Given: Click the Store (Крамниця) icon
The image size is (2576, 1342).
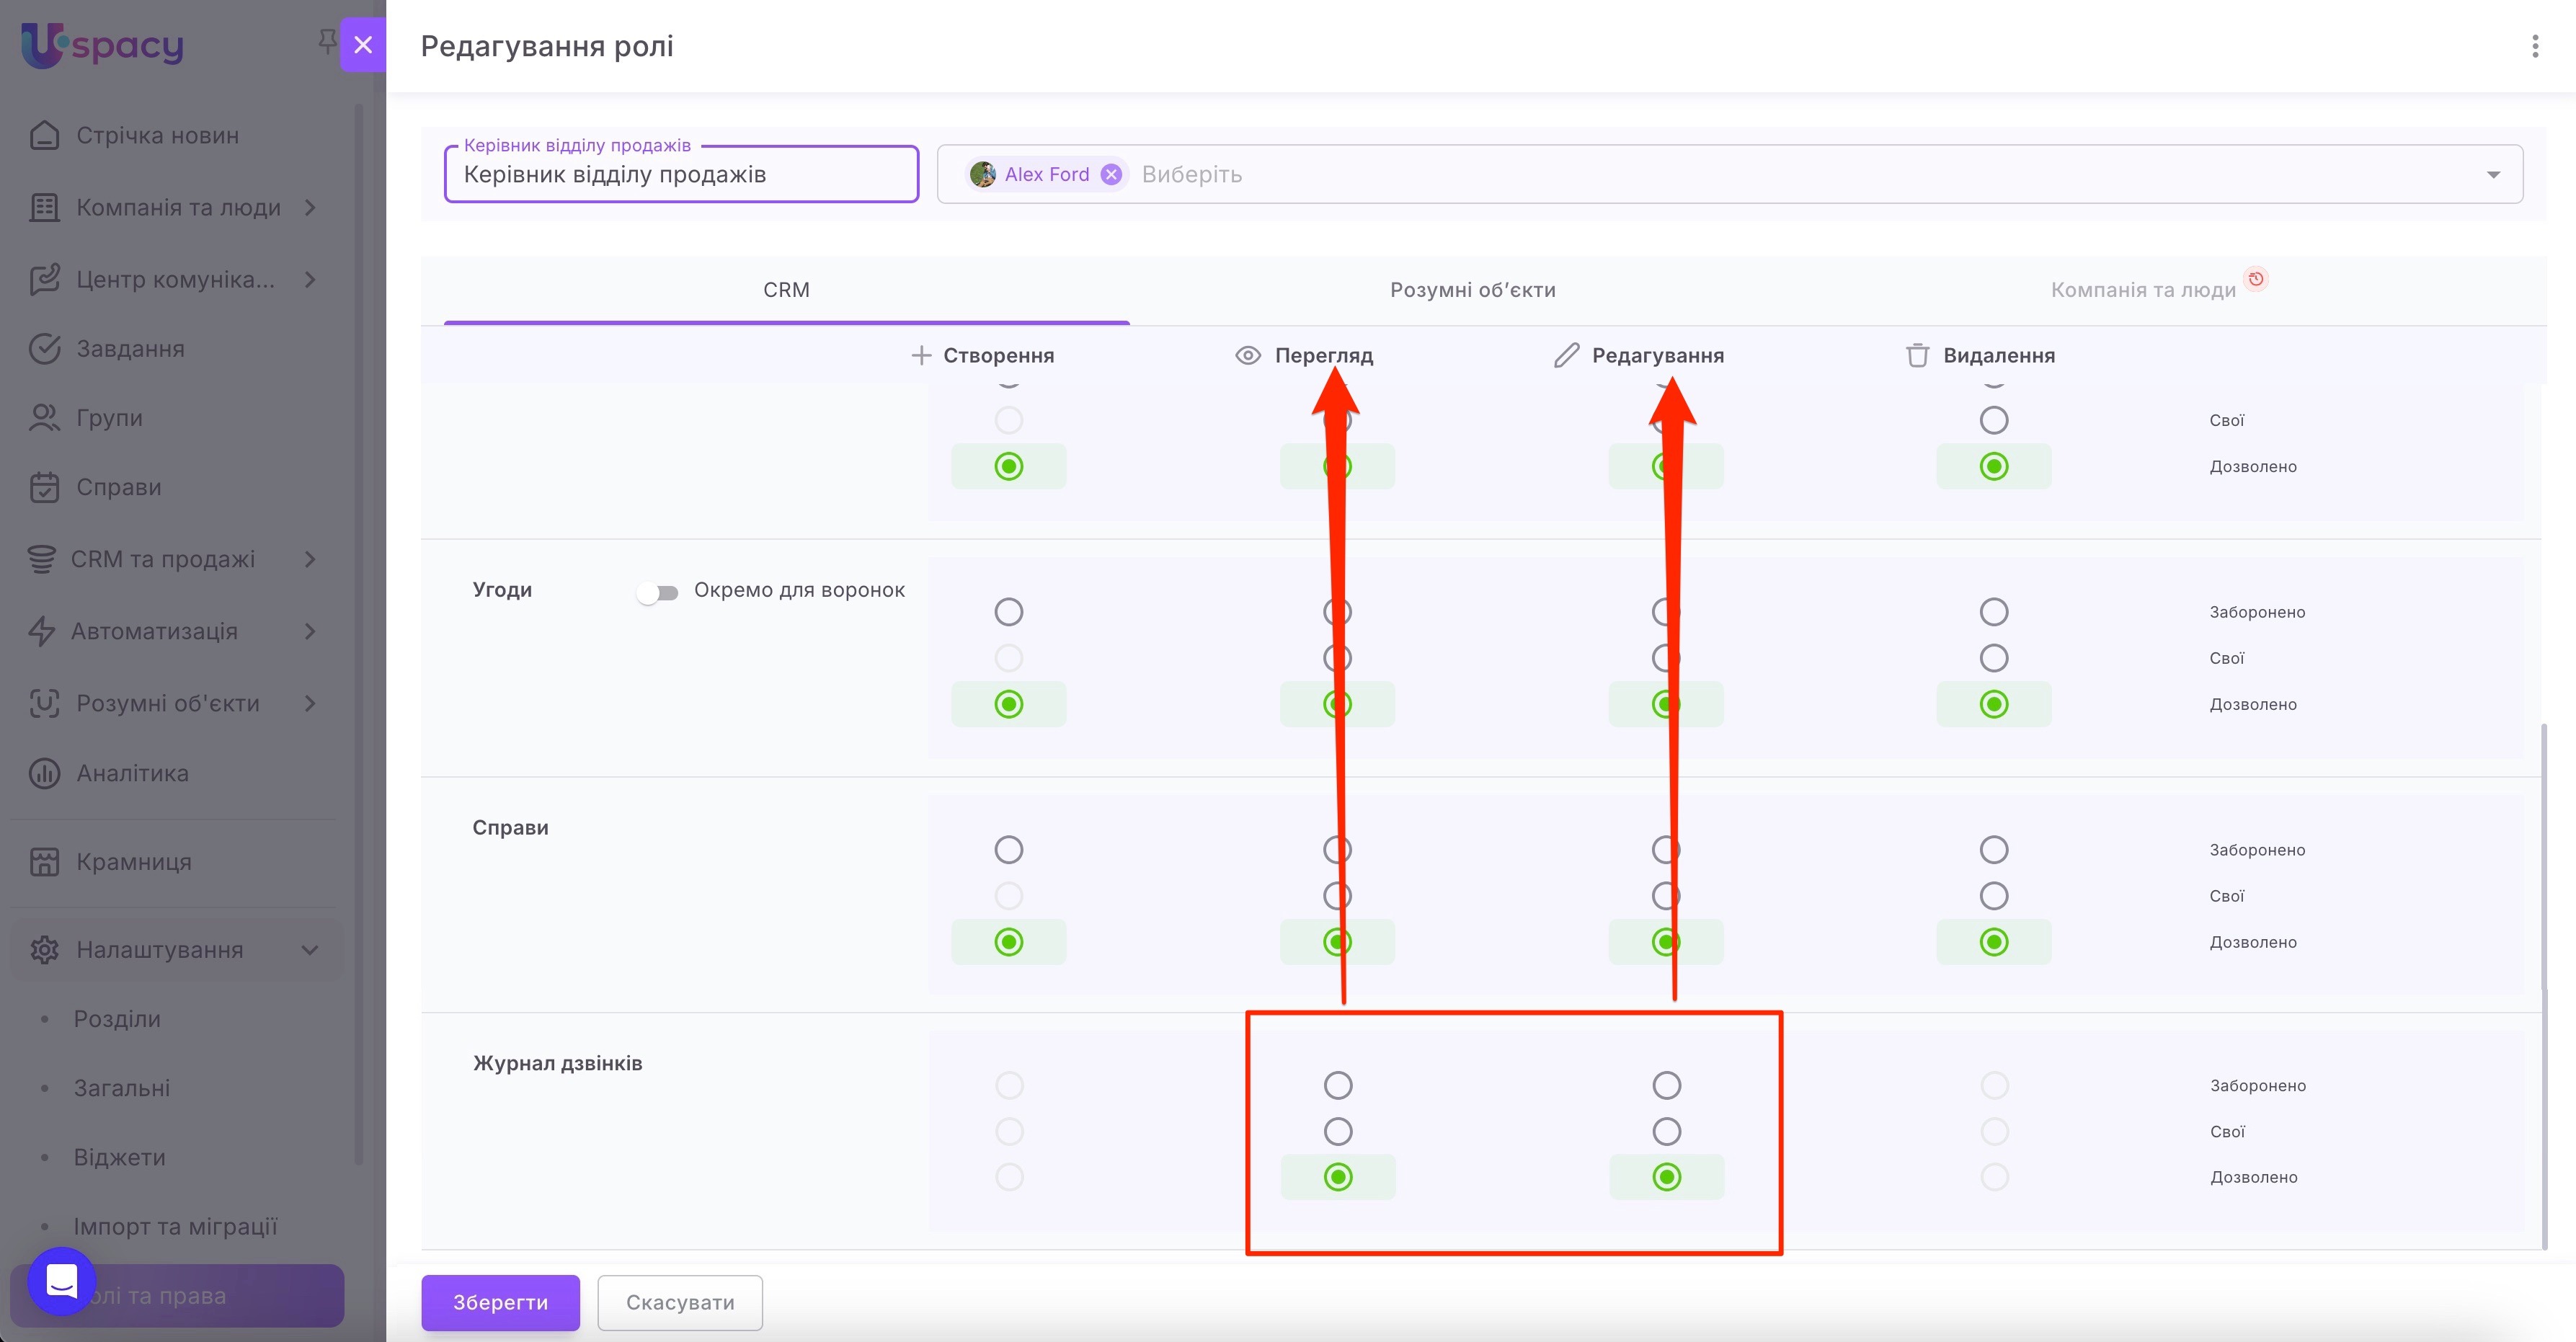Looking at the screenshot, I should pyautogui.click(x=44, y=862).
